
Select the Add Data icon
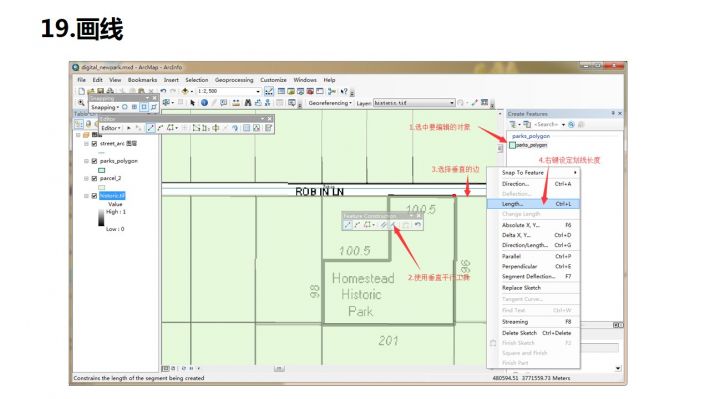tap(185, 91)
